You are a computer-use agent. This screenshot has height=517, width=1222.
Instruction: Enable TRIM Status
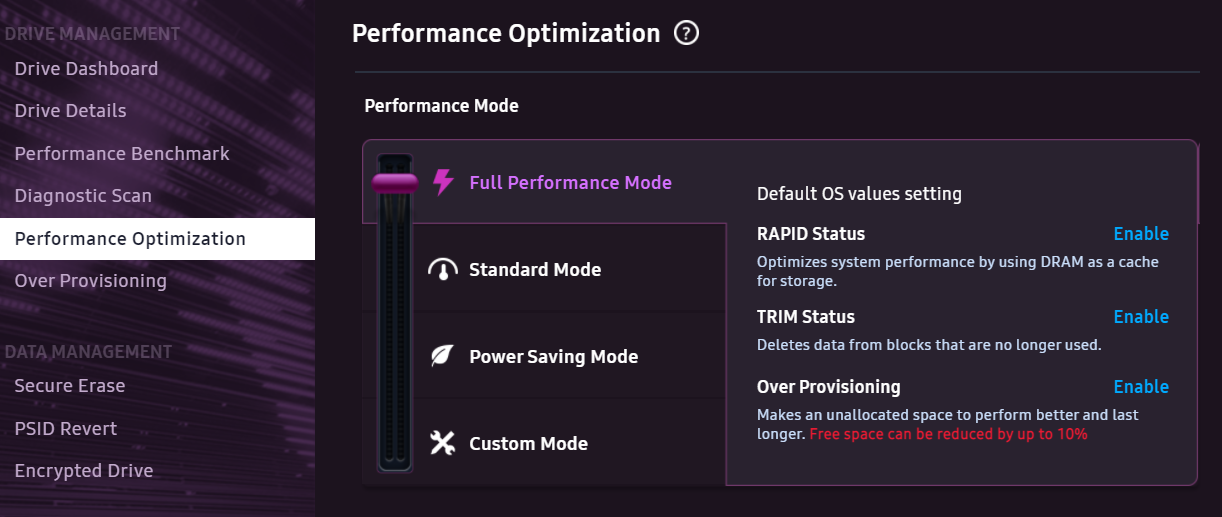pos(1141,317)
